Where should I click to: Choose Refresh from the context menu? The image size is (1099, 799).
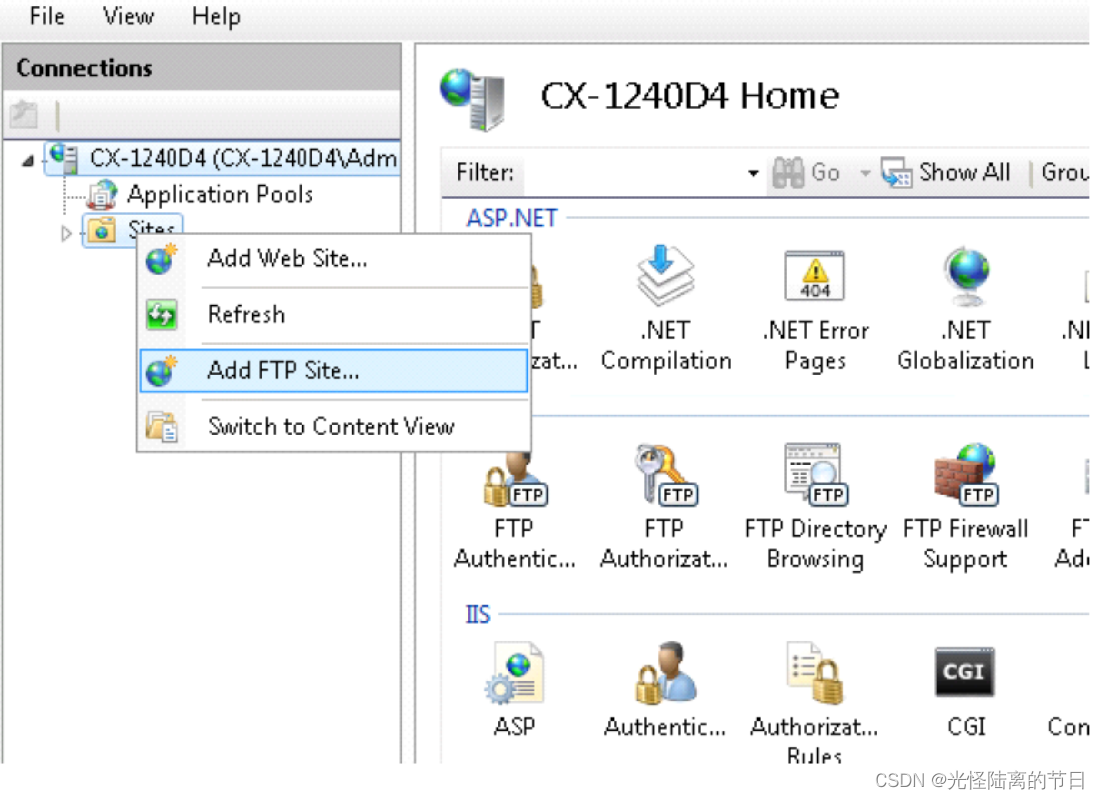pos(334,315)
